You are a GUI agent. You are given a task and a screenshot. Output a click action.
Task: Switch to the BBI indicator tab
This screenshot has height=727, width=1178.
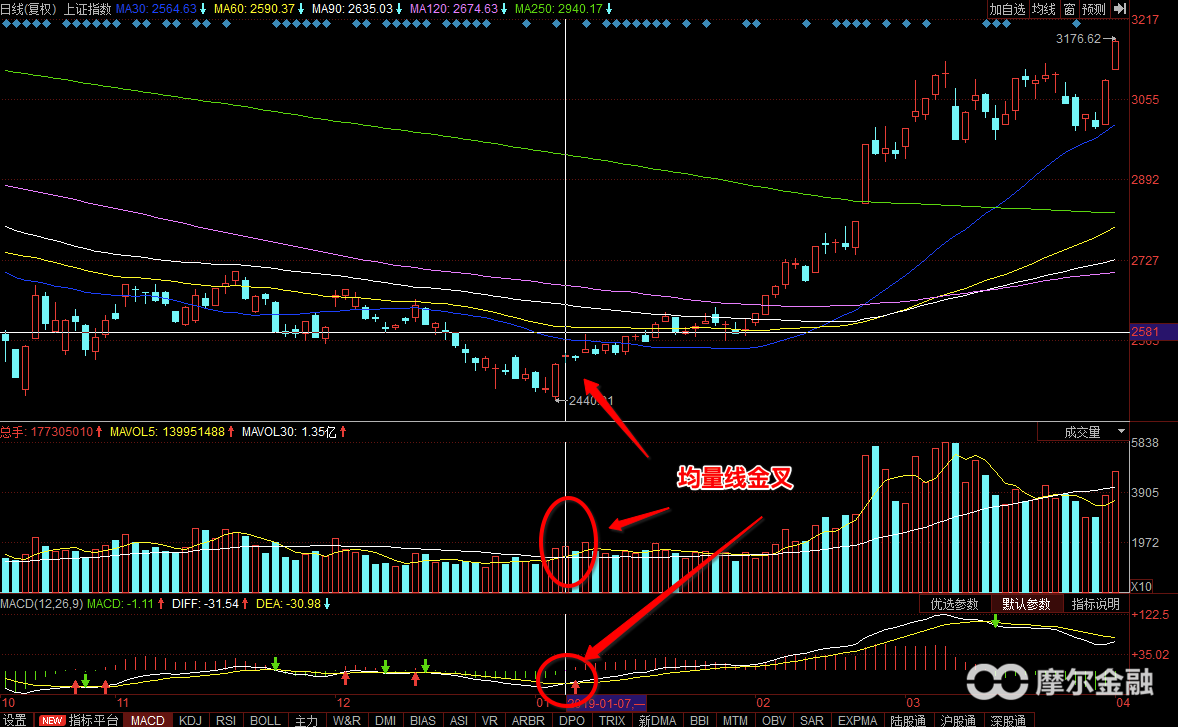[699, 720]
